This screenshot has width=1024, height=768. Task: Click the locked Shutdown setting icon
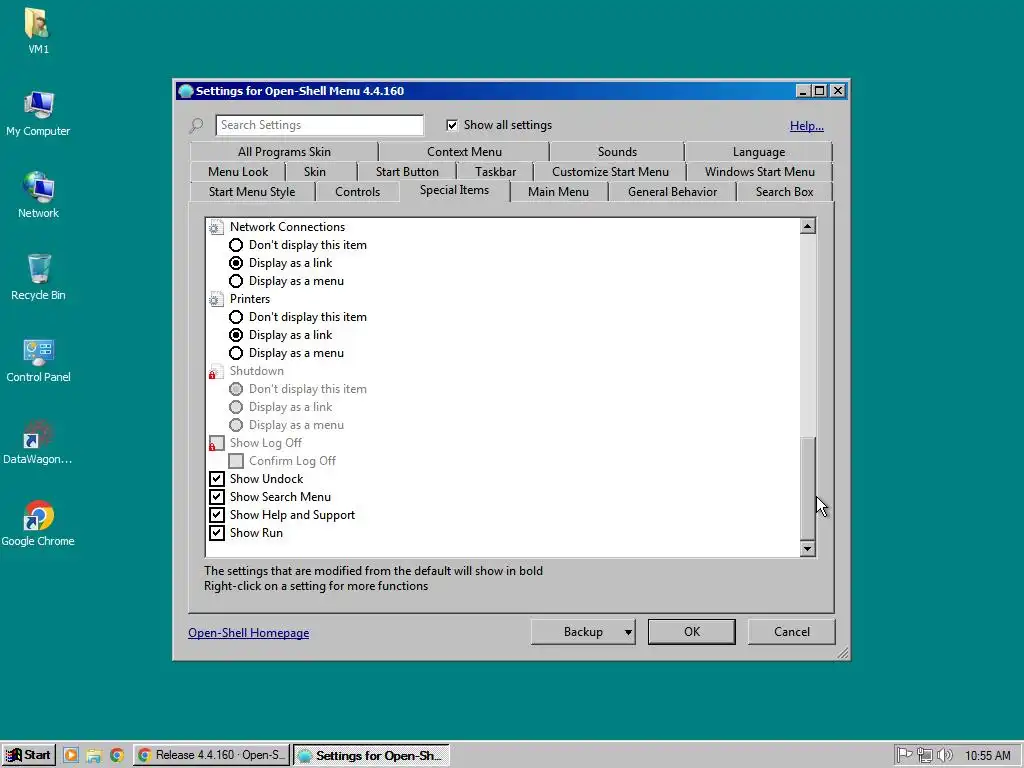pyautogui.click(x=216, y=371)
